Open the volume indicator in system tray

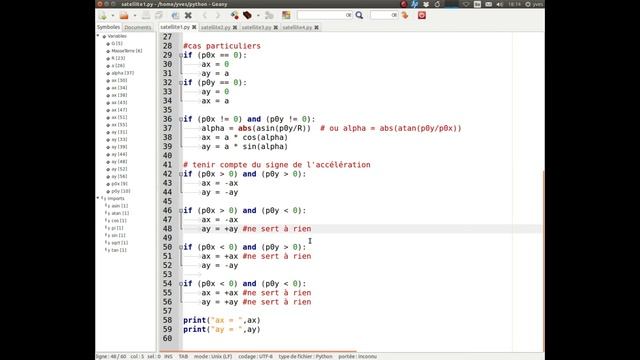[x=500, y=4]
